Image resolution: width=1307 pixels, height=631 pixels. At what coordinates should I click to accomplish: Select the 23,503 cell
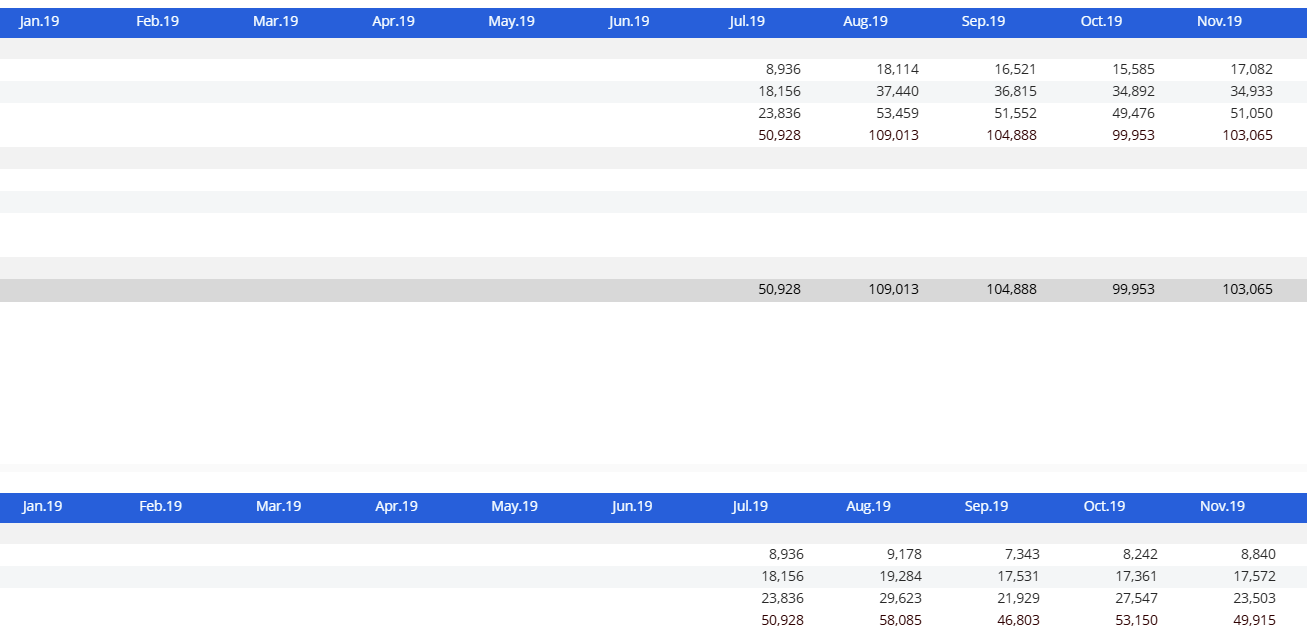[1254, 598]
